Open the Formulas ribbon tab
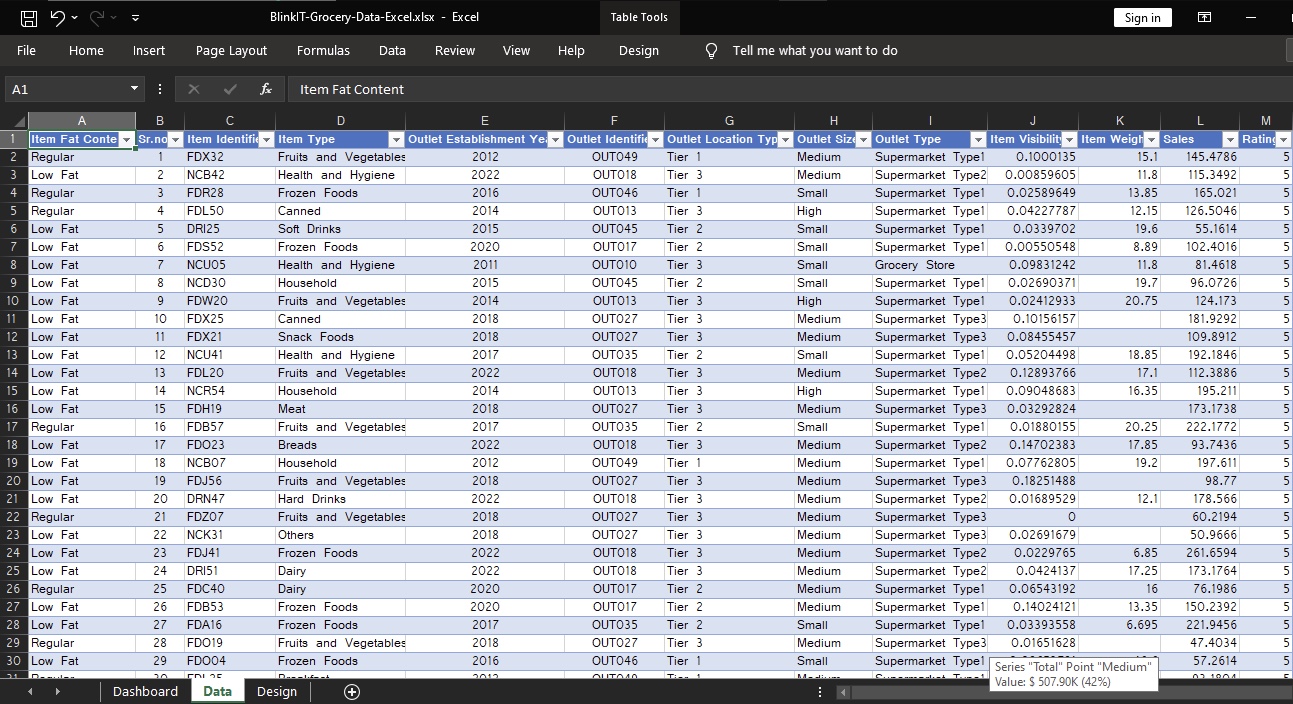 [x=323, y=51]
